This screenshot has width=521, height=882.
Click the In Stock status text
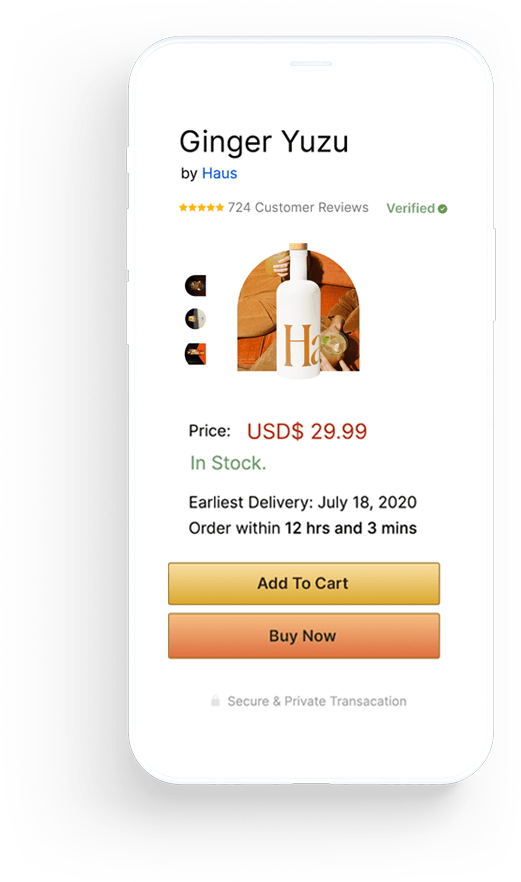(x=228, y=463)
